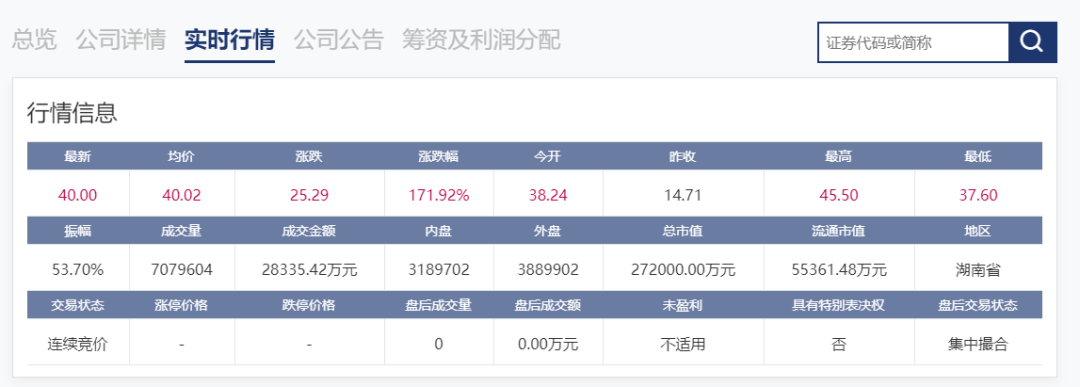
Task: Select the latest price value 40.00
Action: [x=78, y=196]
